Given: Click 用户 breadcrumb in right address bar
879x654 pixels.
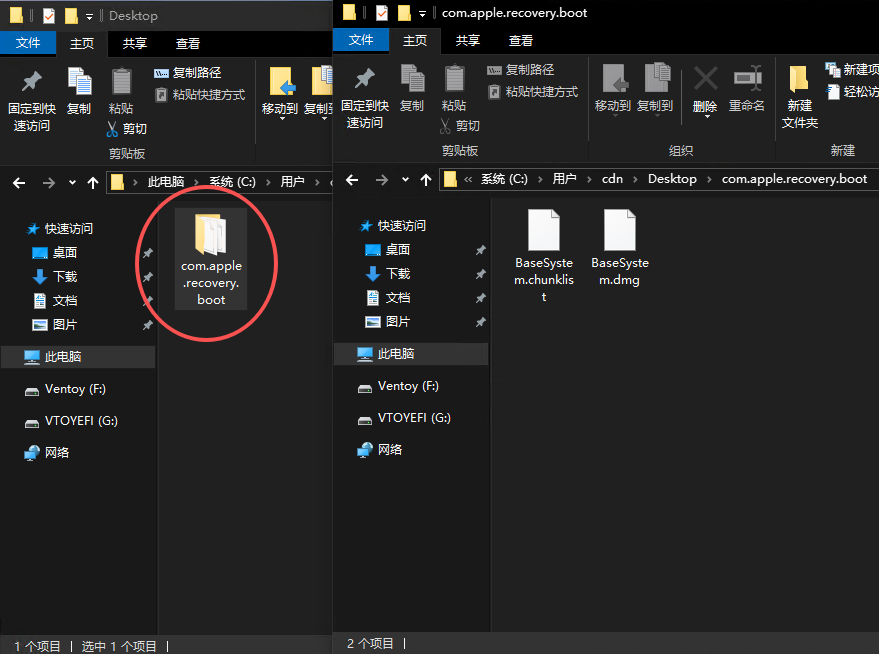Looking at the screenshot, I should (x=565, y=179).
